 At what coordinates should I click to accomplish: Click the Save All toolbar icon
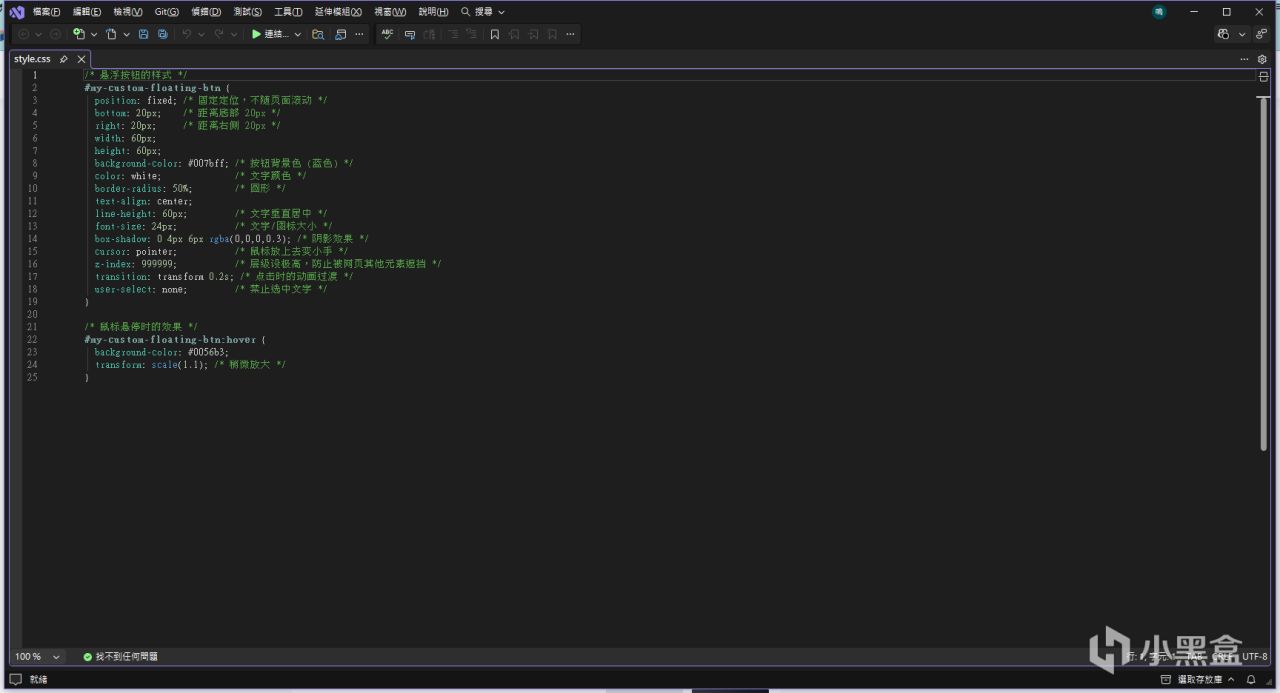coord(162,34)
